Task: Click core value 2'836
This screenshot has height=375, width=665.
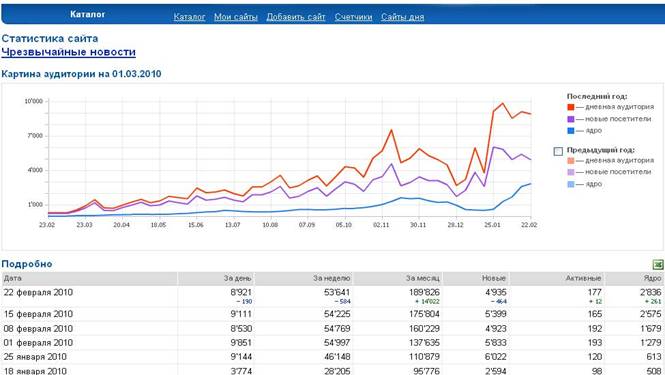Action: tap(651, 292)
